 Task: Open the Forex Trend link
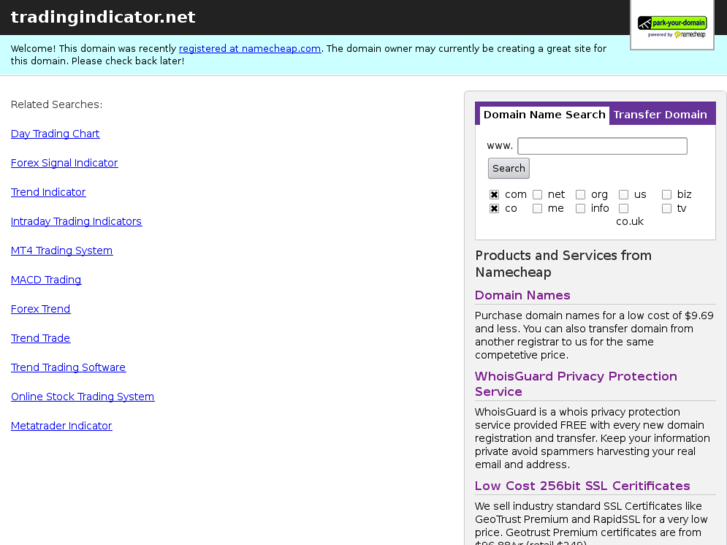point(40,309)
